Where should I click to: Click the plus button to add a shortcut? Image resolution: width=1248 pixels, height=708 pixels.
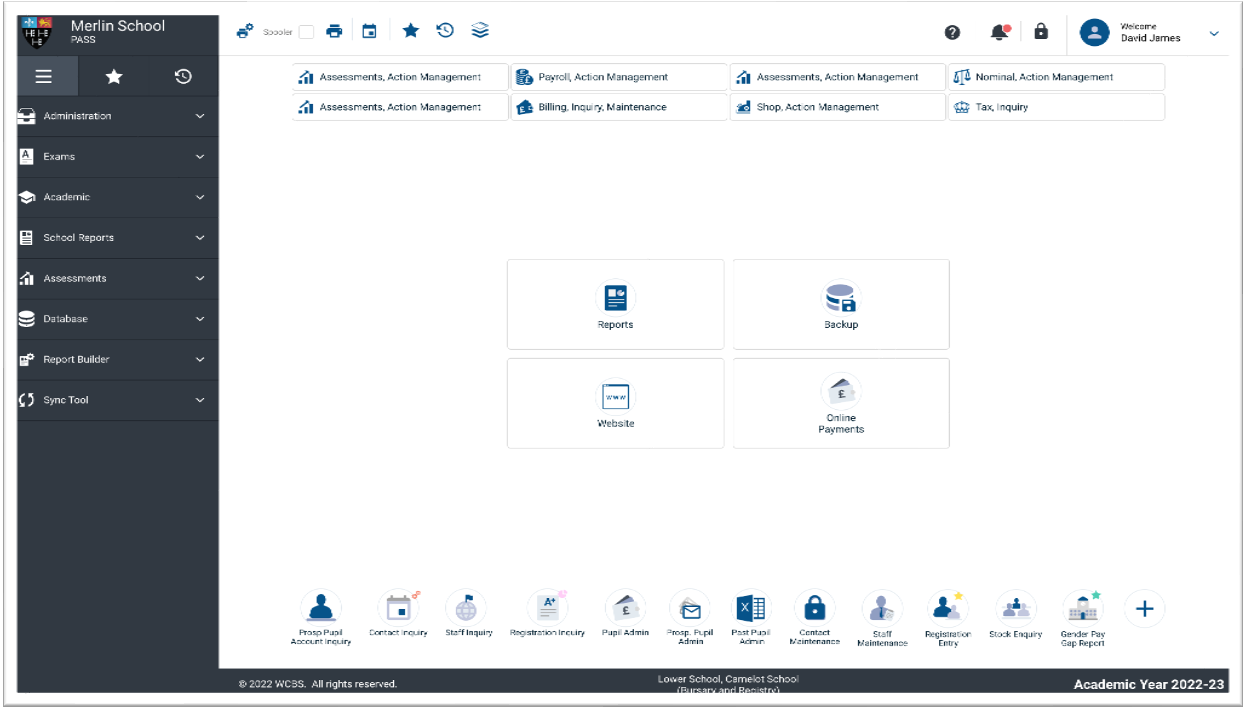(x=1144, y=608)
